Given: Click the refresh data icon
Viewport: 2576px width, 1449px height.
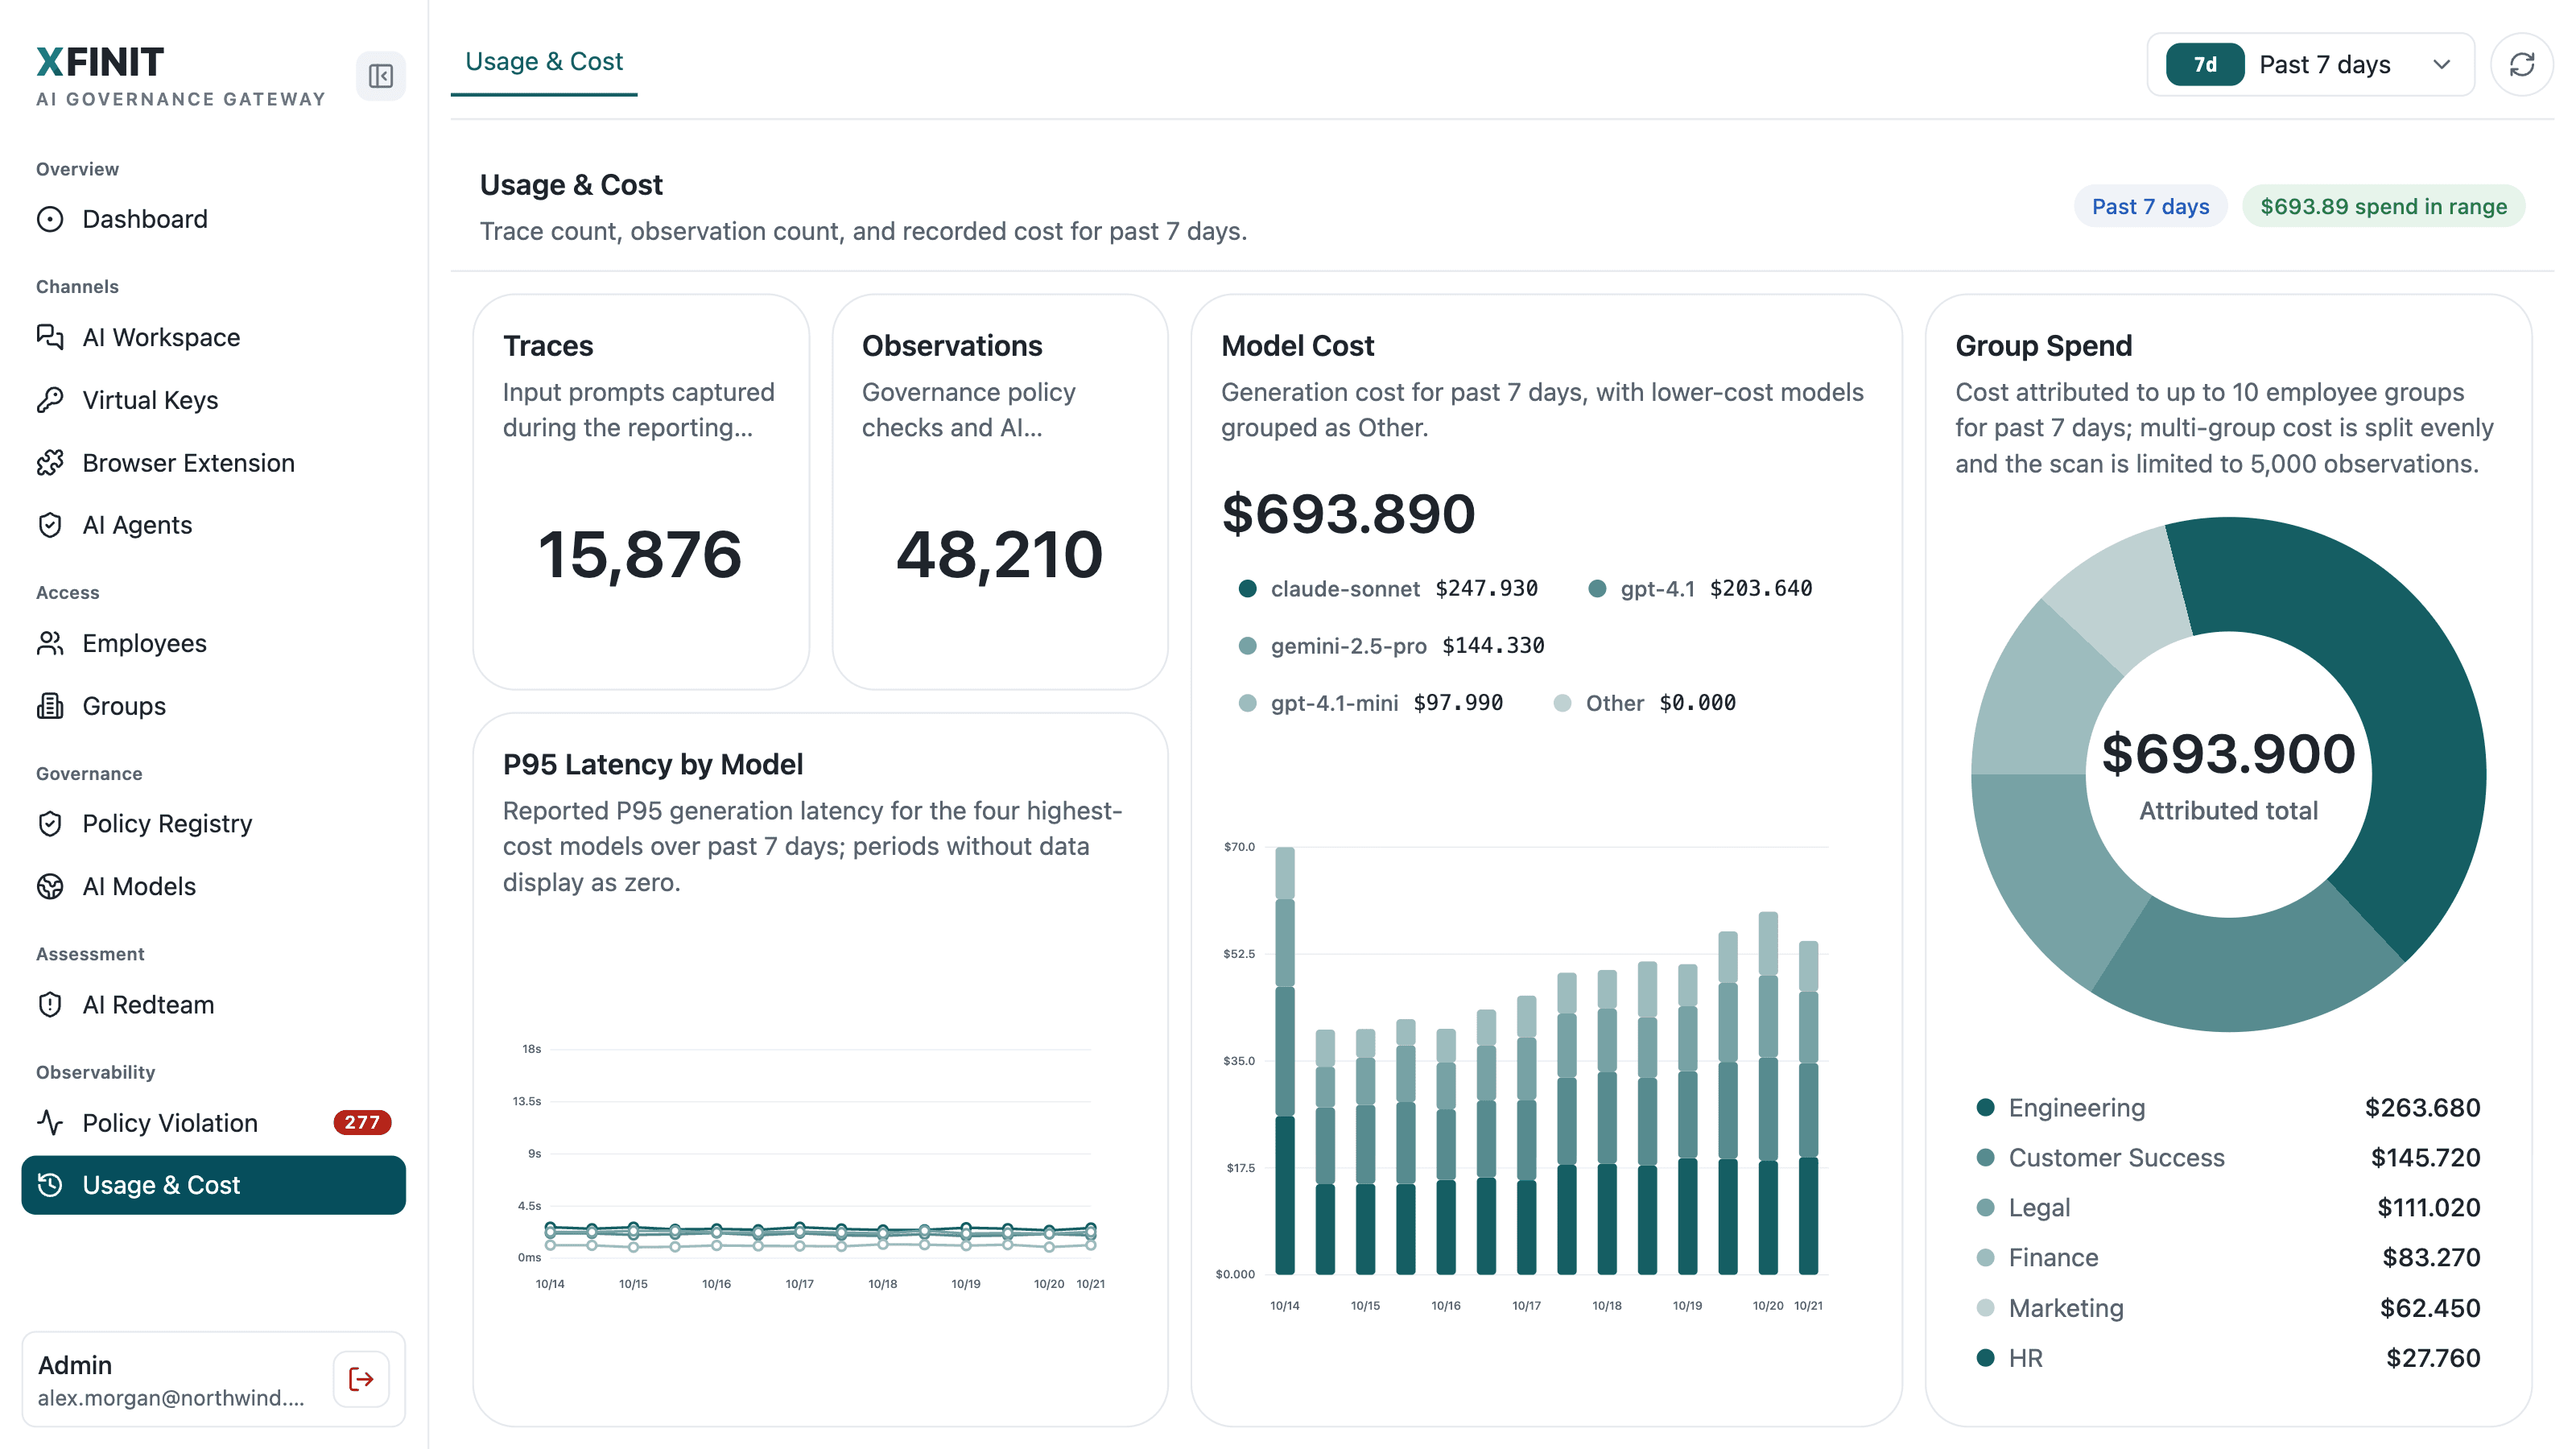Looking at the screenshot, I should [2521, 65].
